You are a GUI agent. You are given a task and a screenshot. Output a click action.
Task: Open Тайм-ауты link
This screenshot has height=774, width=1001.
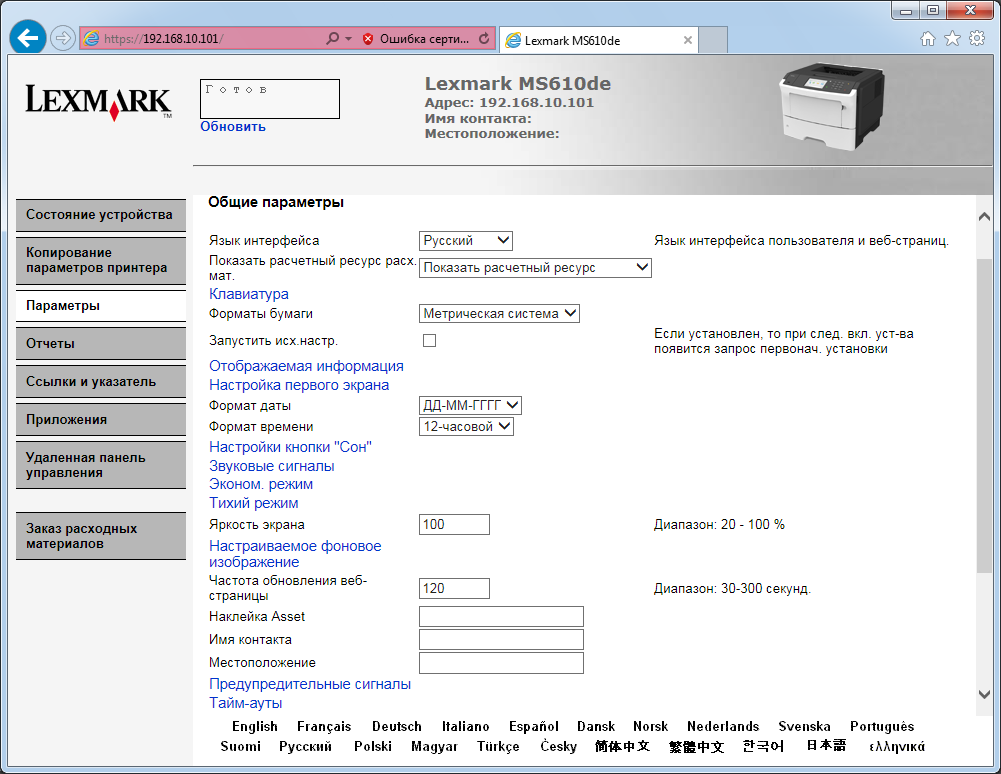click(246, 703)
